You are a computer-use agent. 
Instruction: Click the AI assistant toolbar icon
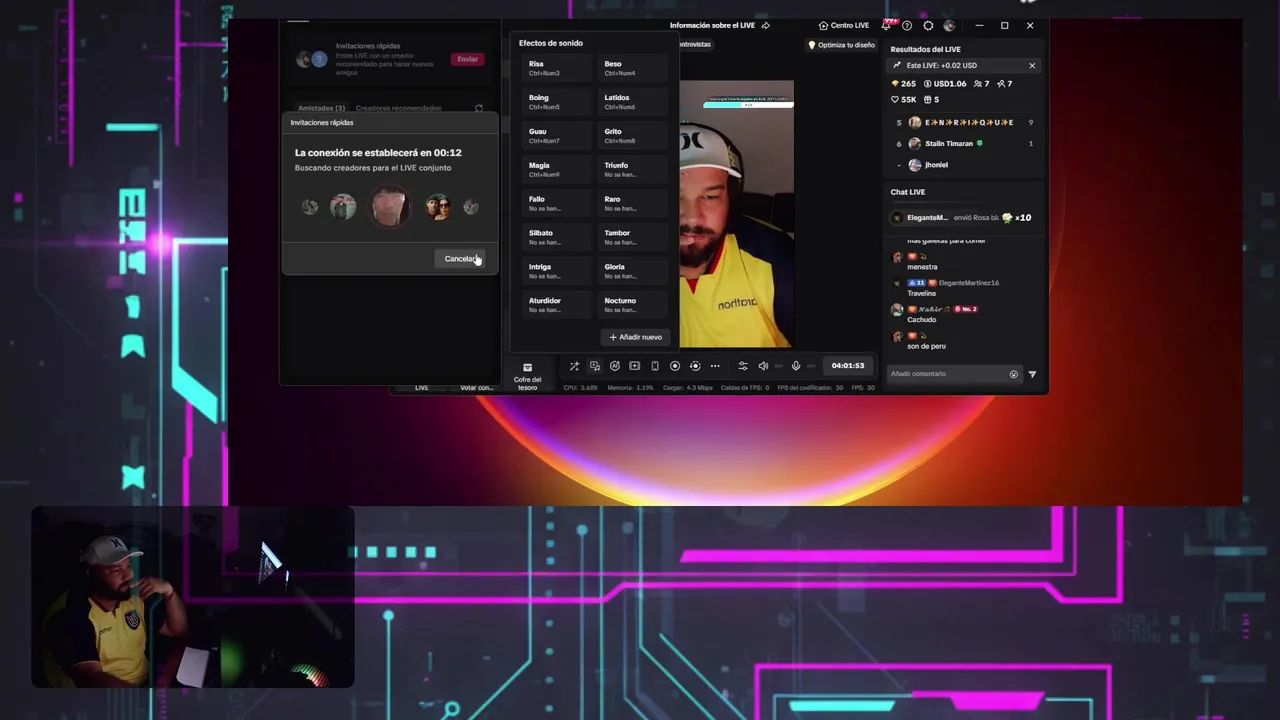614,366
